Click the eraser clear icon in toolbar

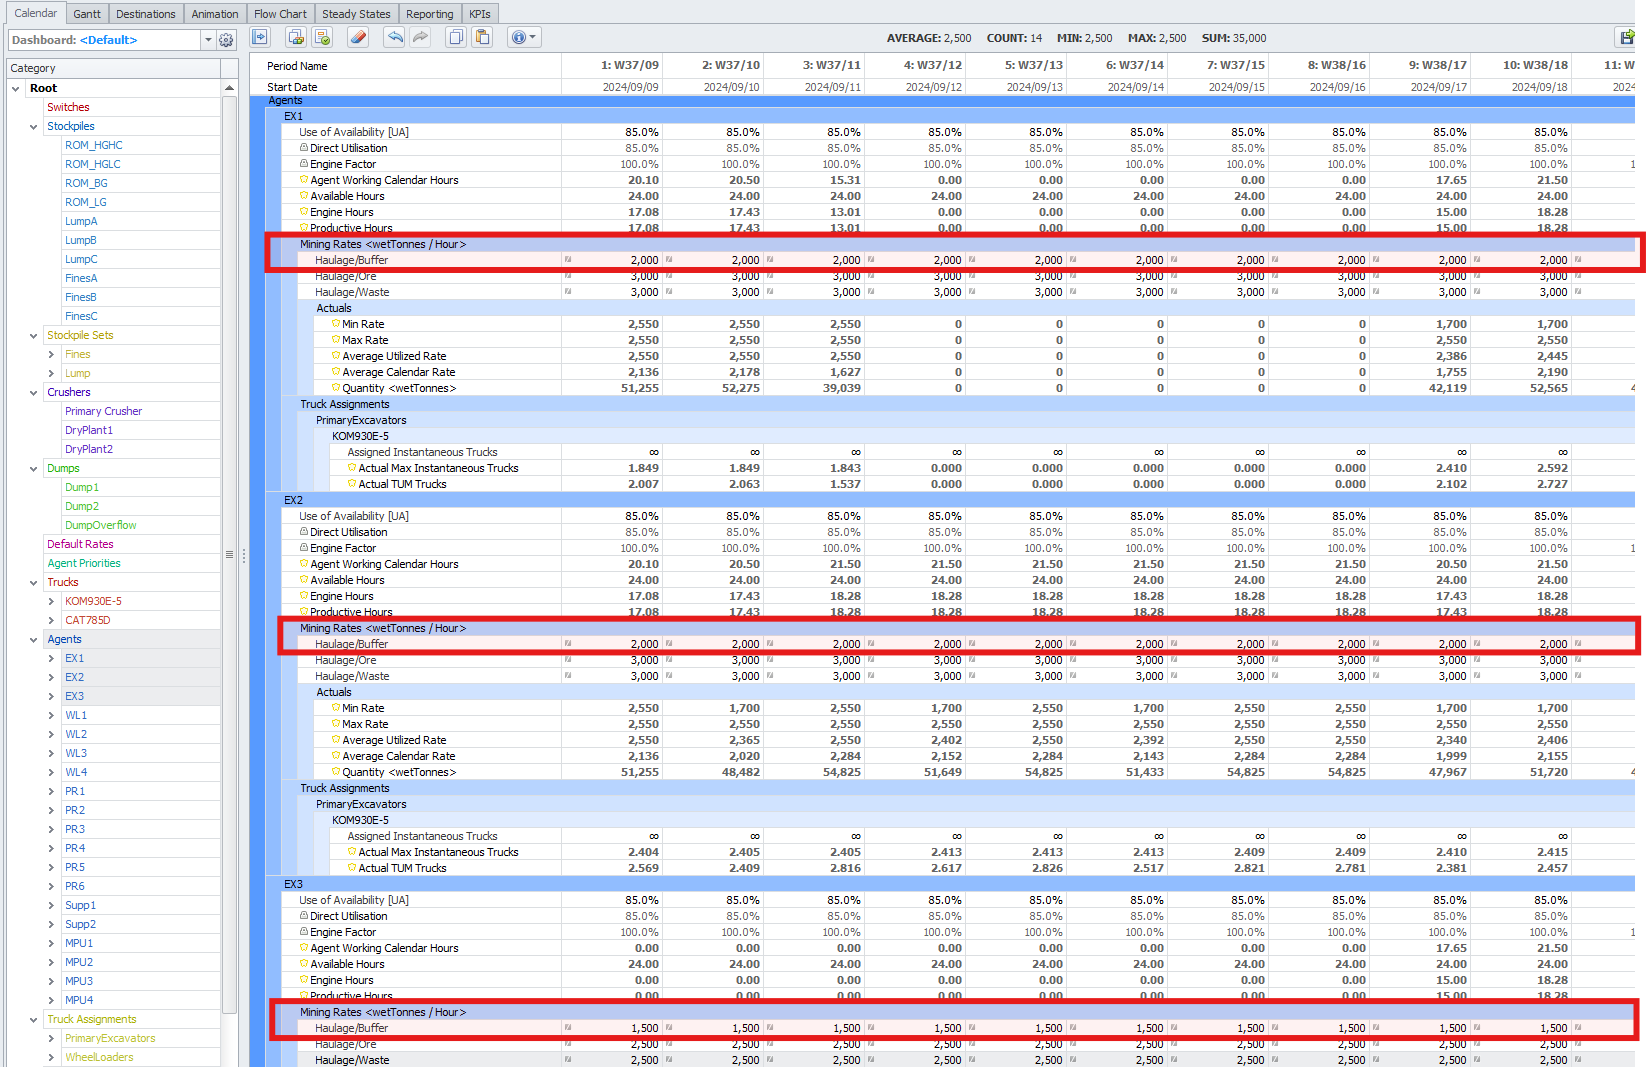(x=358, y=38)
